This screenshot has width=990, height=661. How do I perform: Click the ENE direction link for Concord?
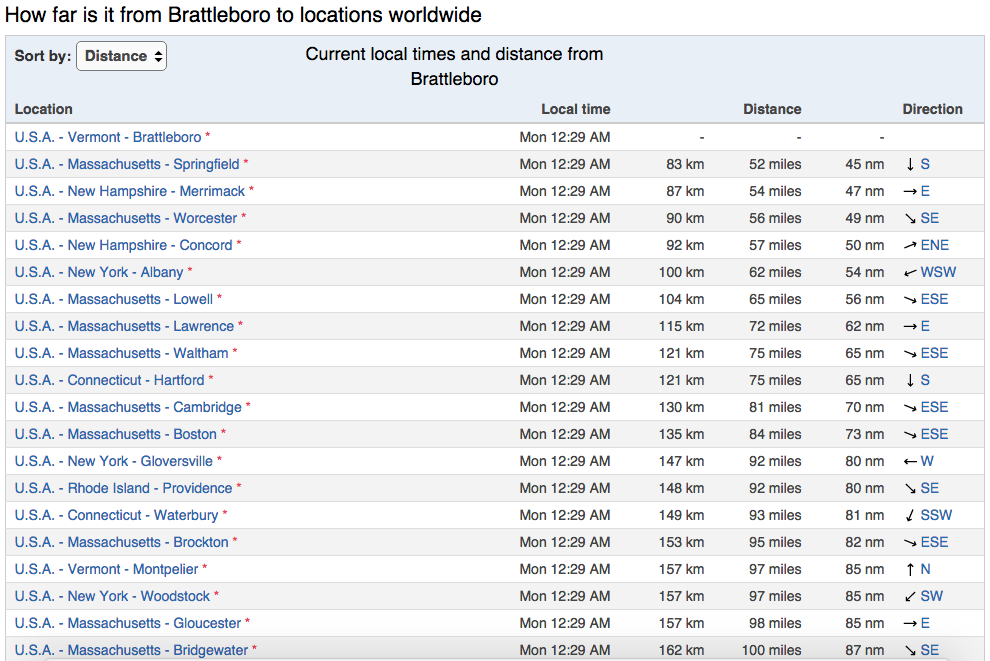click(x=935, y=245)
